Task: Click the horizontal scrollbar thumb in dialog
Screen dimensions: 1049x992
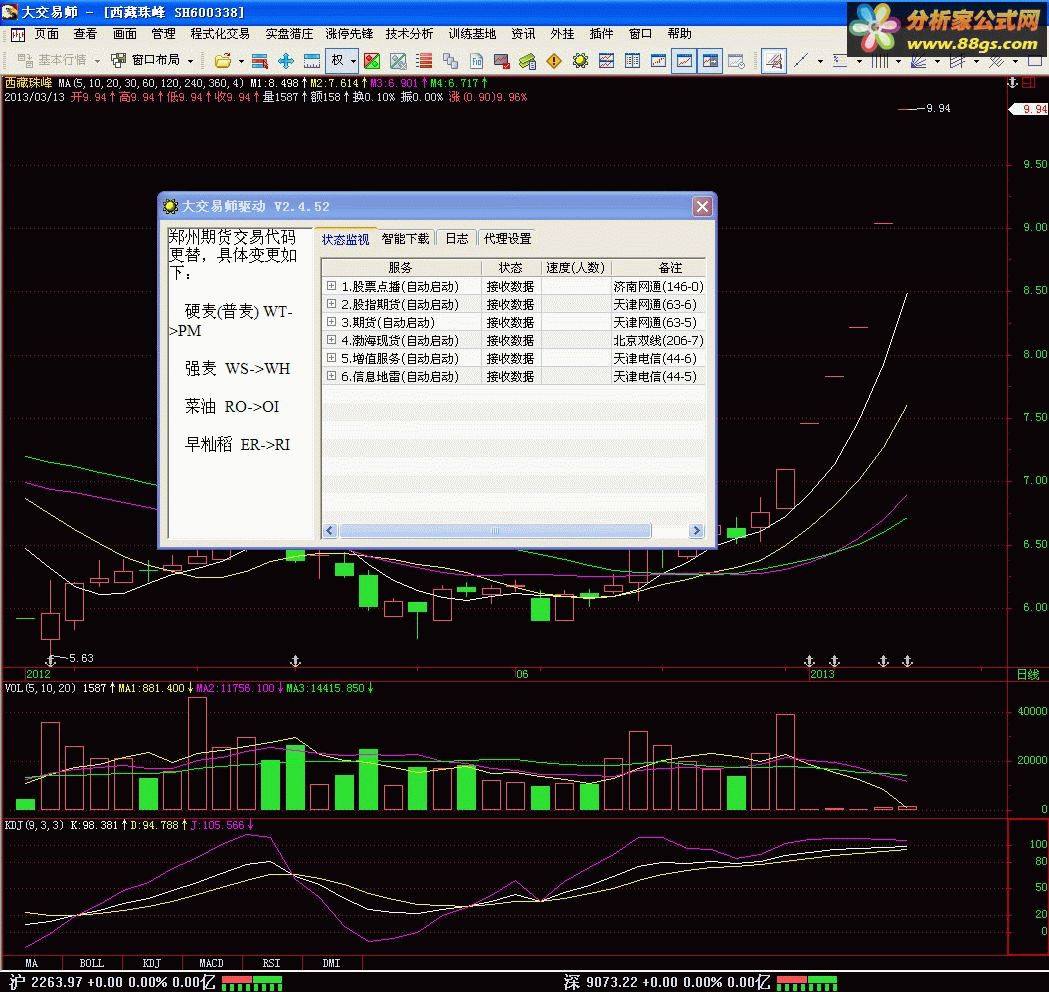Action: (494, 530)
